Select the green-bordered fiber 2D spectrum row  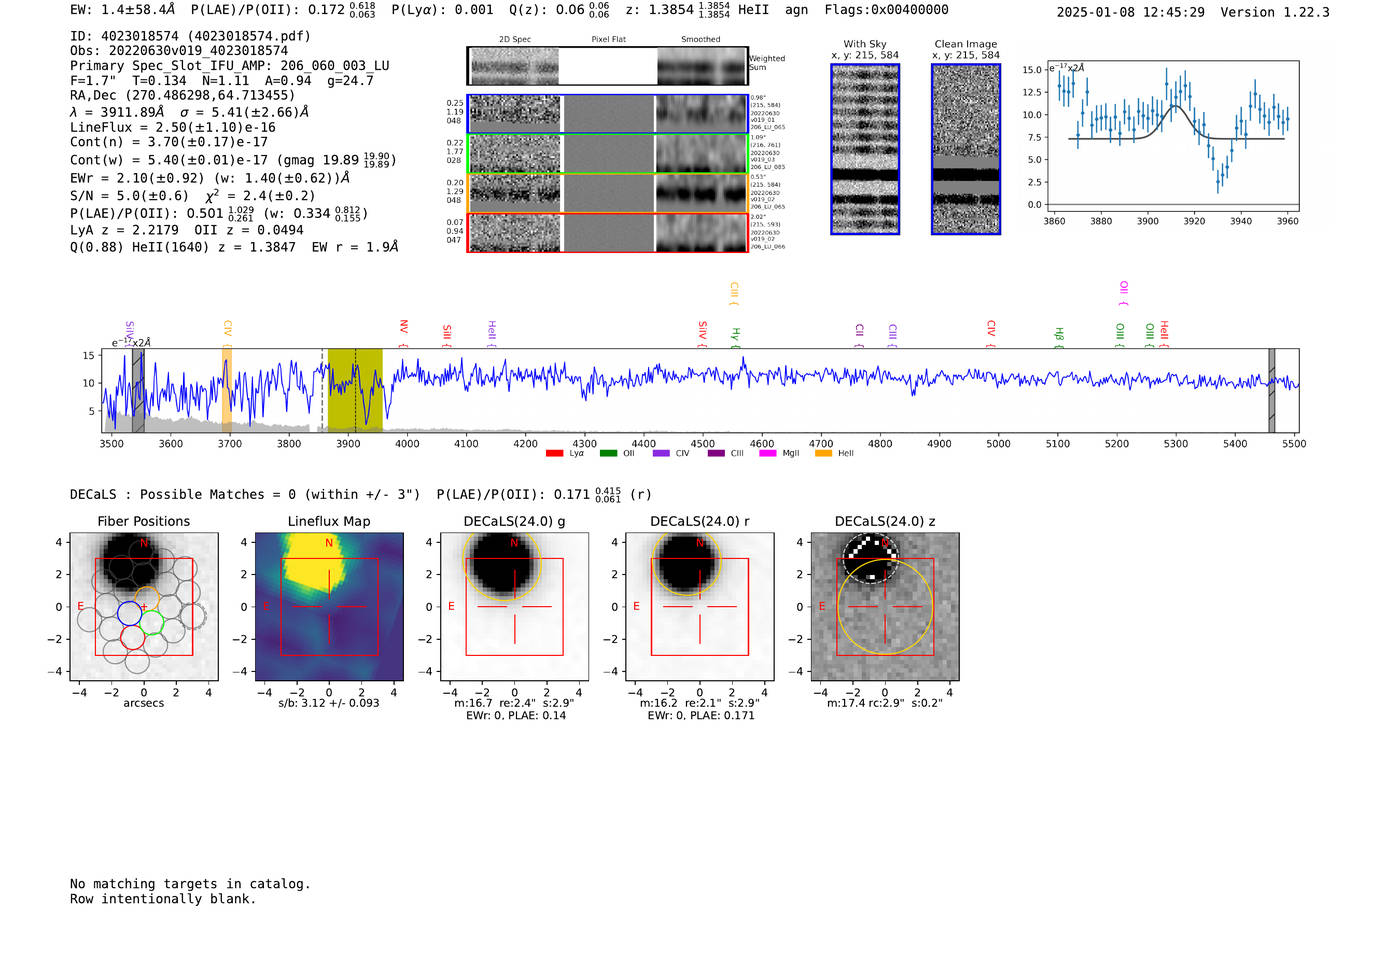(607, 154)
